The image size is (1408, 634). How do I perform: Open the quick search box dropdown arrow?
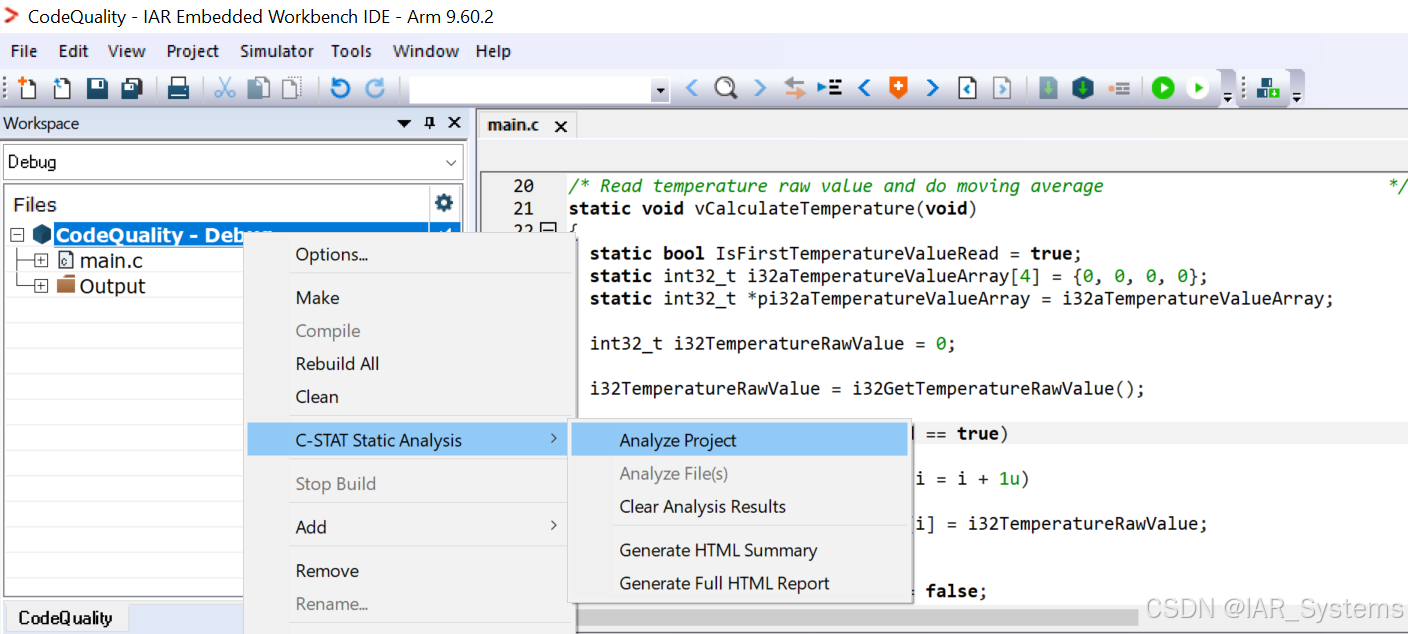pos(660,91)
